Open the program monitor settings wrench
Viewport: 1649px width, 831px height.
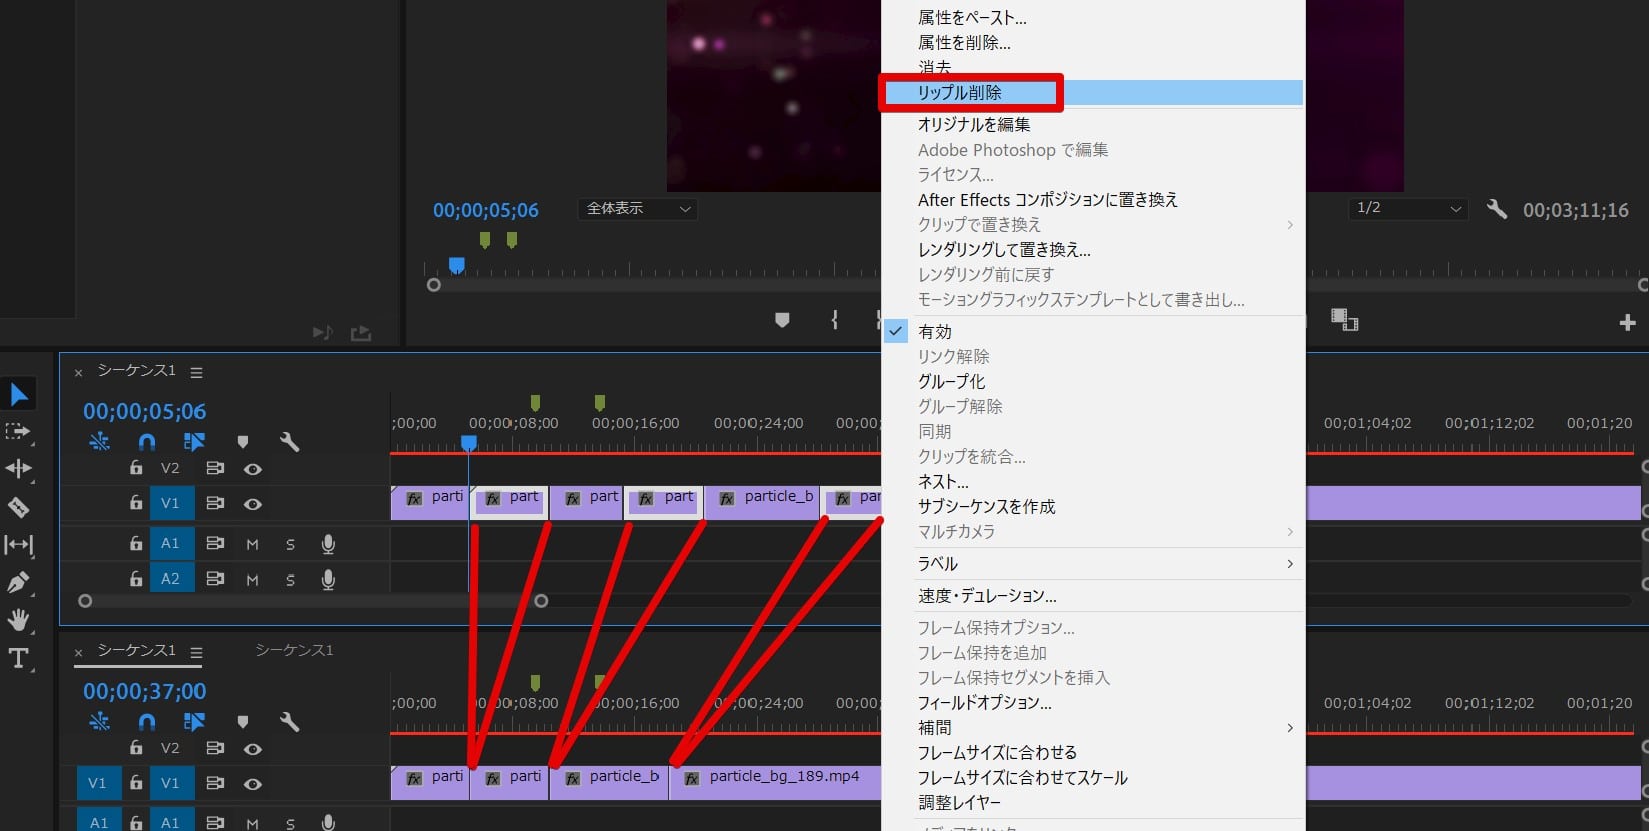click(1497, 209)
